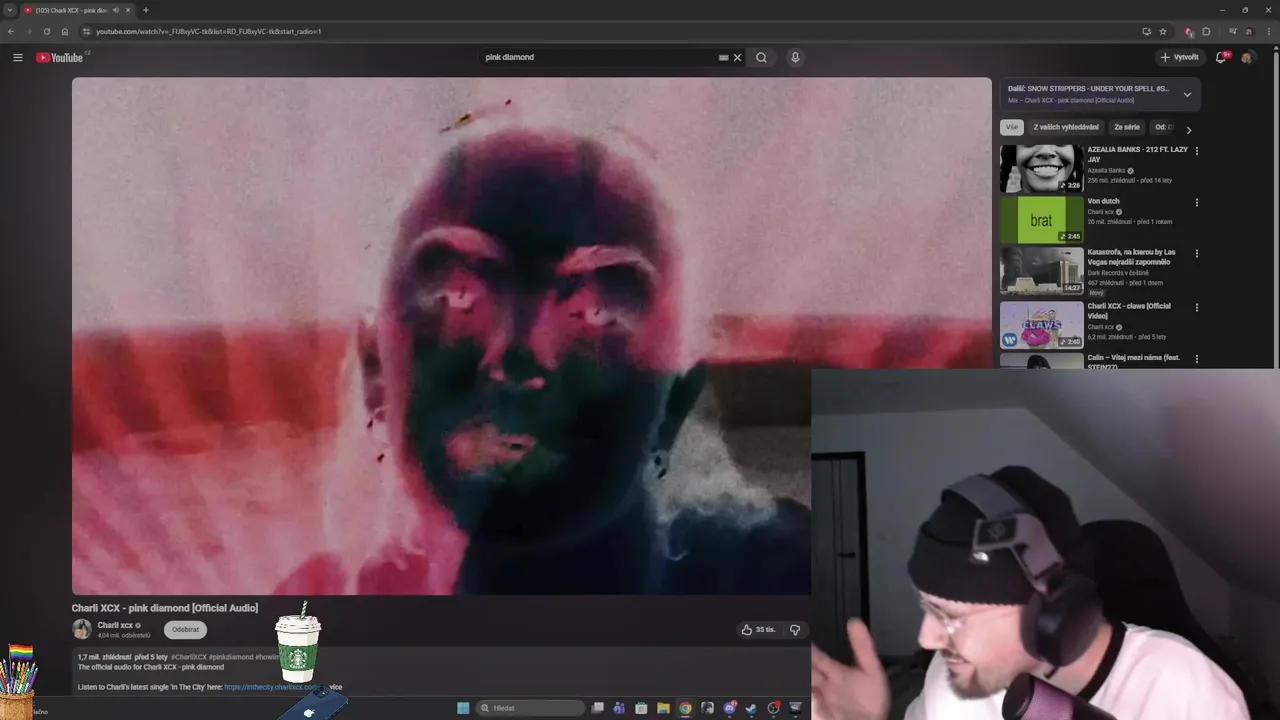This screenshot has width=1280, height=720.
Task: Click the Chrome address bar URL
Action: [208, 31]
